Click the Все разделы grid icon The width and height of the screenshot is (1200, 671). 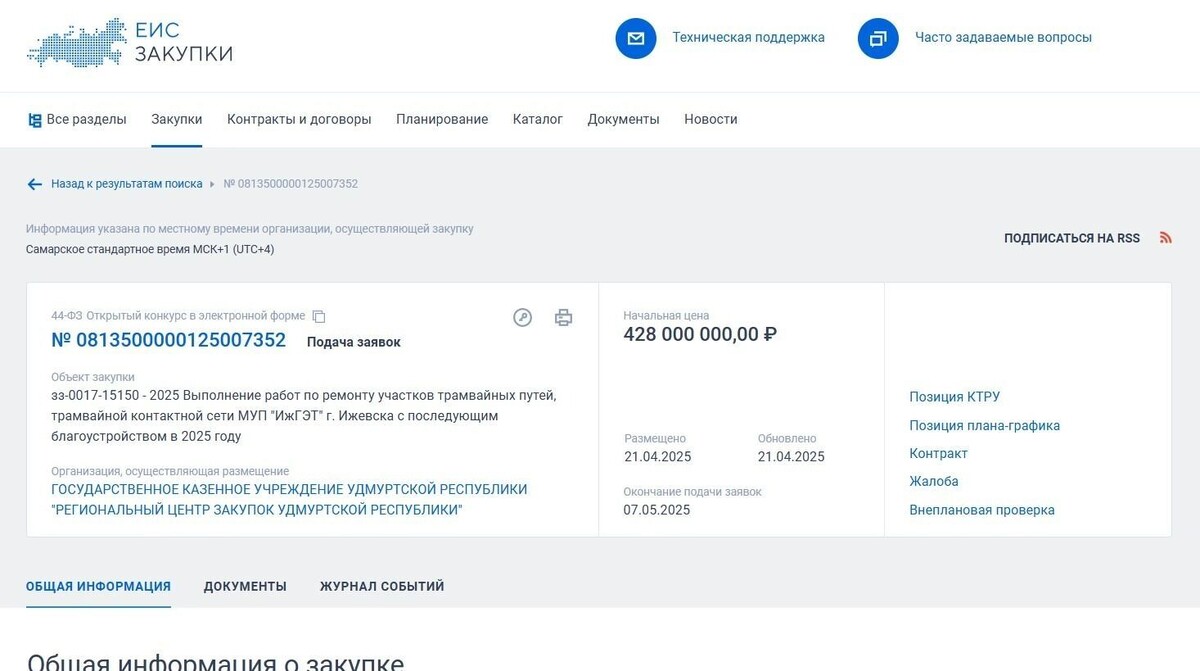coord(33,119)
